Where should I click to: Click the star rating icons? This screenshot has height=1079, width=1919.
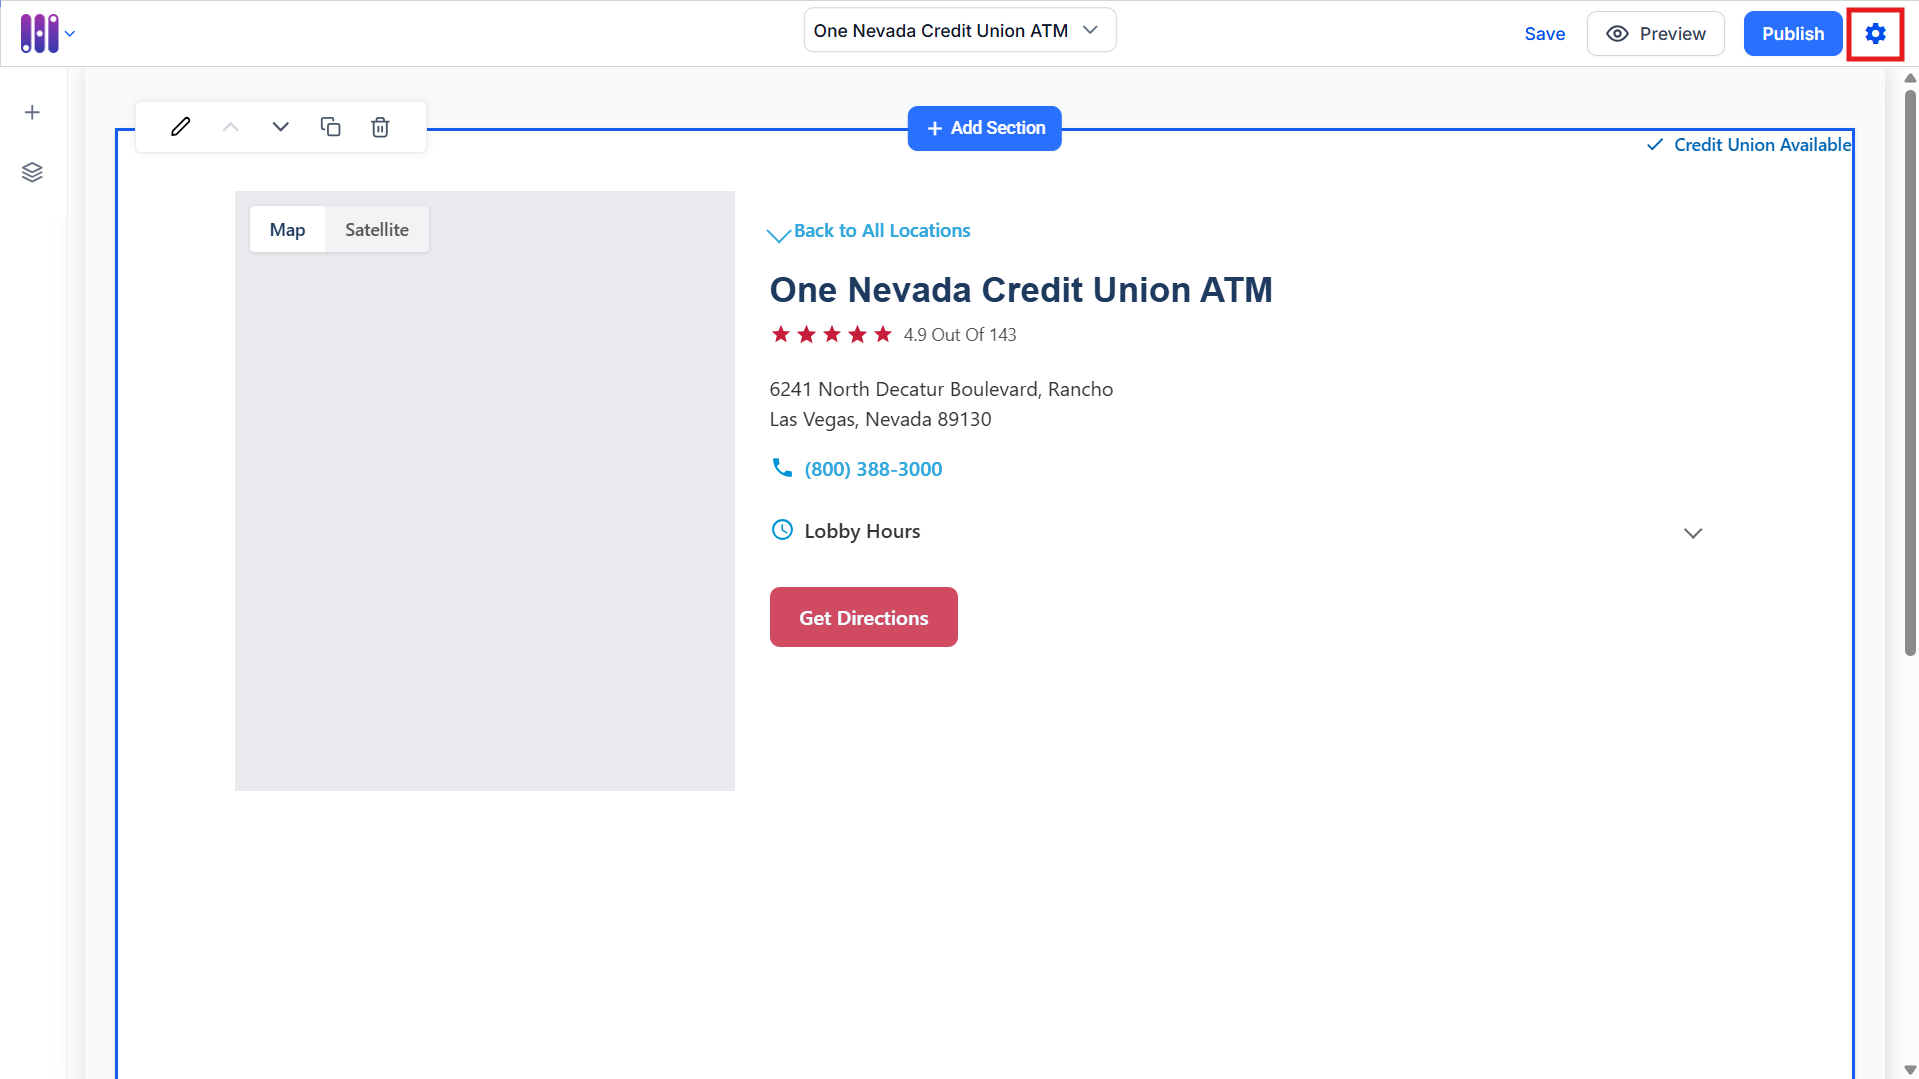click(x=832, y=334)
